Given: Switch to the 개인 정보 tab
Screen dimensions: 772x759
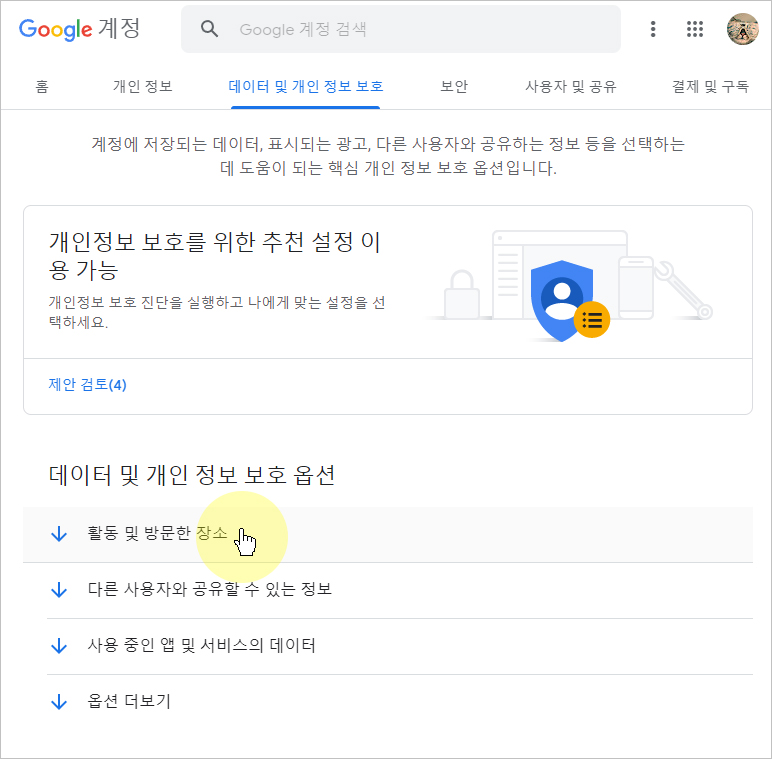Looking at the screenshot, I should 143,87.
